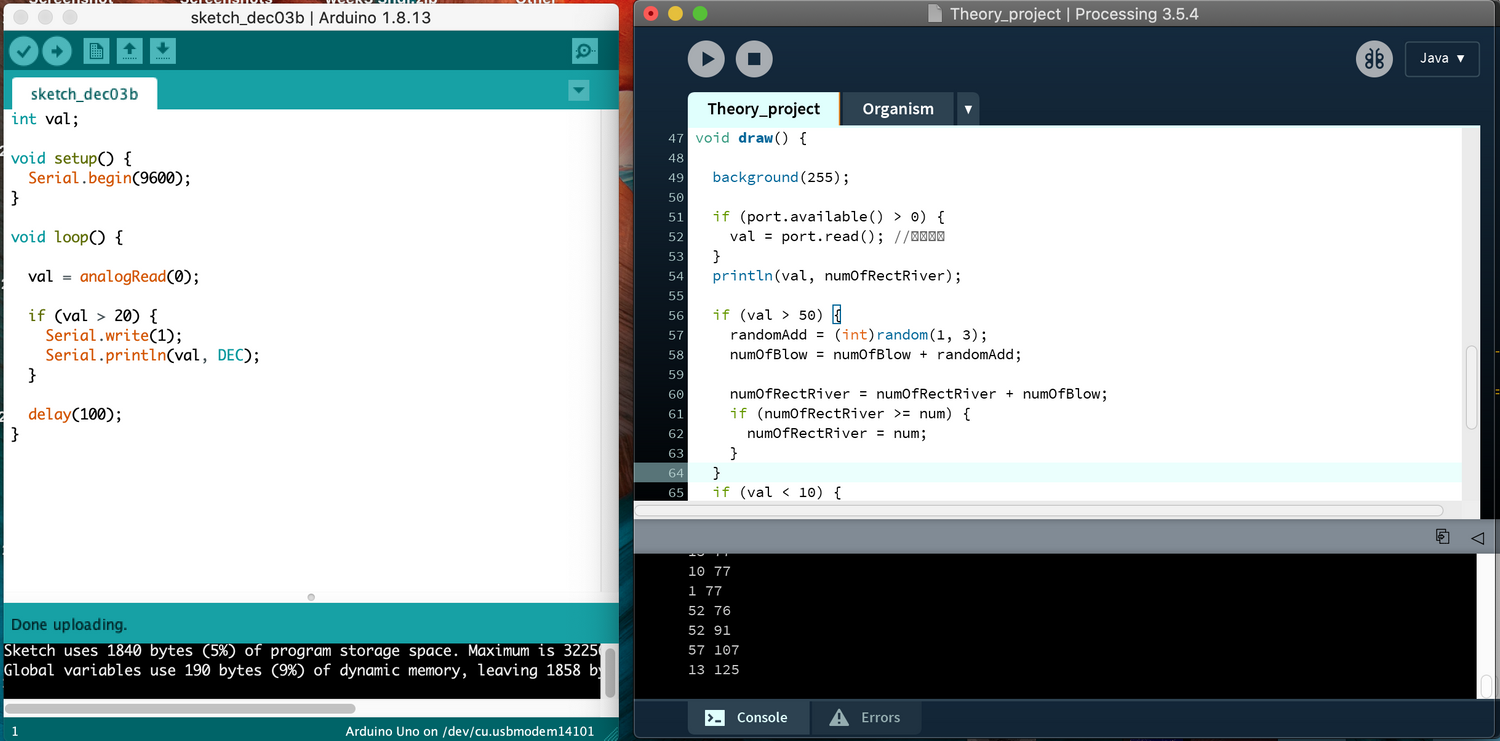Click the Arduino console horizontal scrollbar
The width and height of the screenshot is (1500, 741).
182,708
